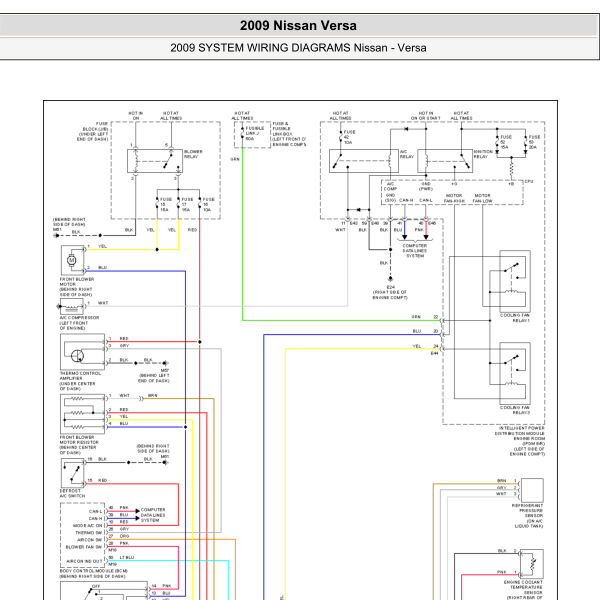
Task: Click the DEFROST A/C SWITCH caption
Action: click(72, 493)
